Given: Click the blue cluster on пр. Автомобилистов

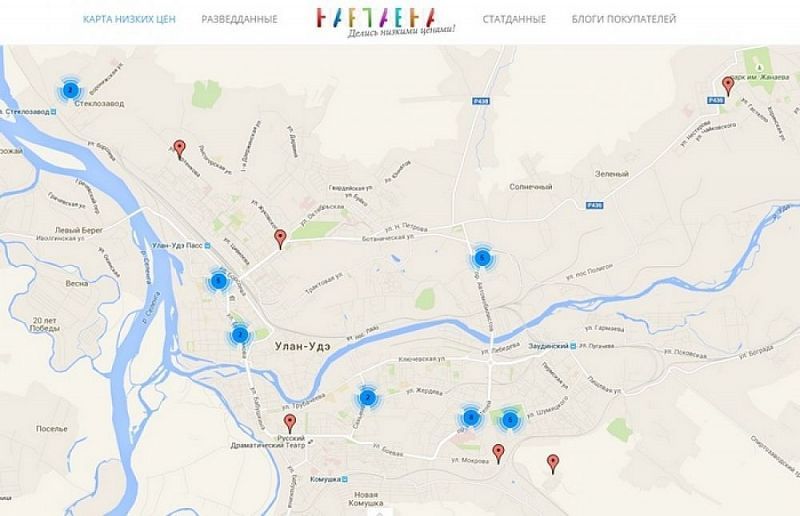Looking at the screenshot, I should [x=482, y=259].
